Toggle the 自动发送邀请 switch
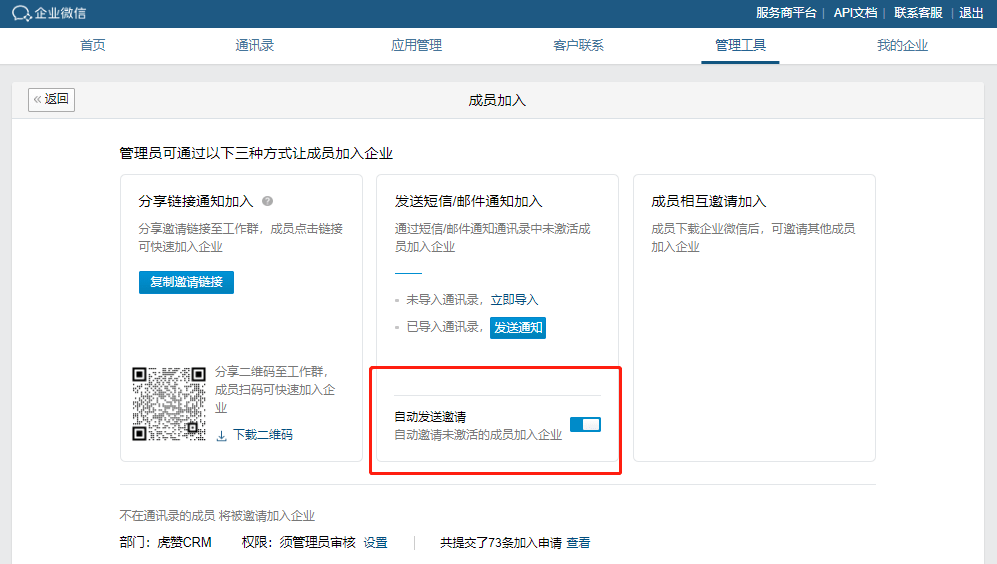This screenshot has height=564, width=997. click(585, 424)
